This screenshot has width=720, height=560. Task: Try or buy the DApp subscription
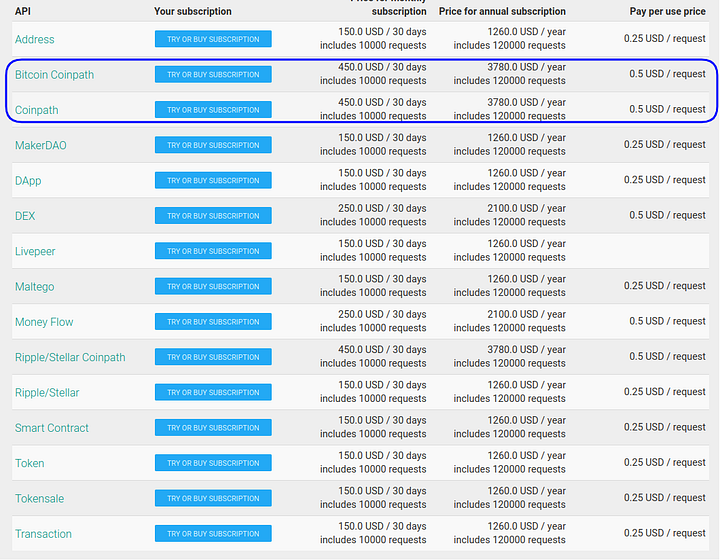pyautogui.click(x=213, y=180)
